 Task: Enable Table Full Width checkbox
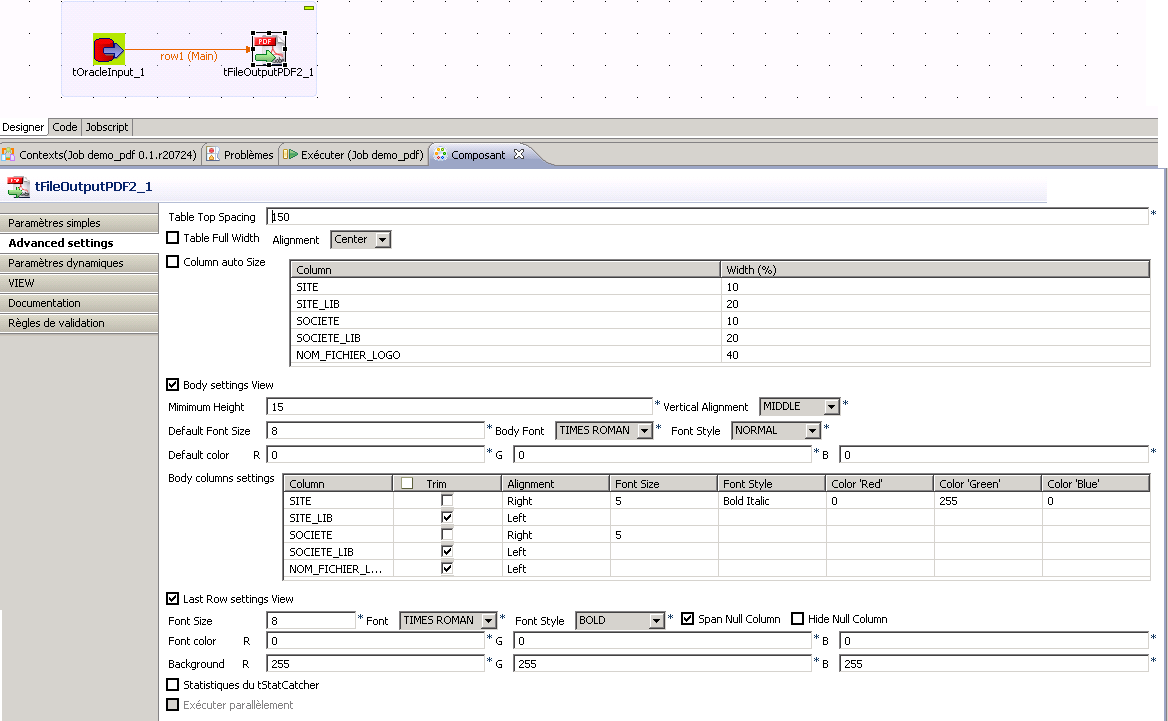click(x=173, y=238)
